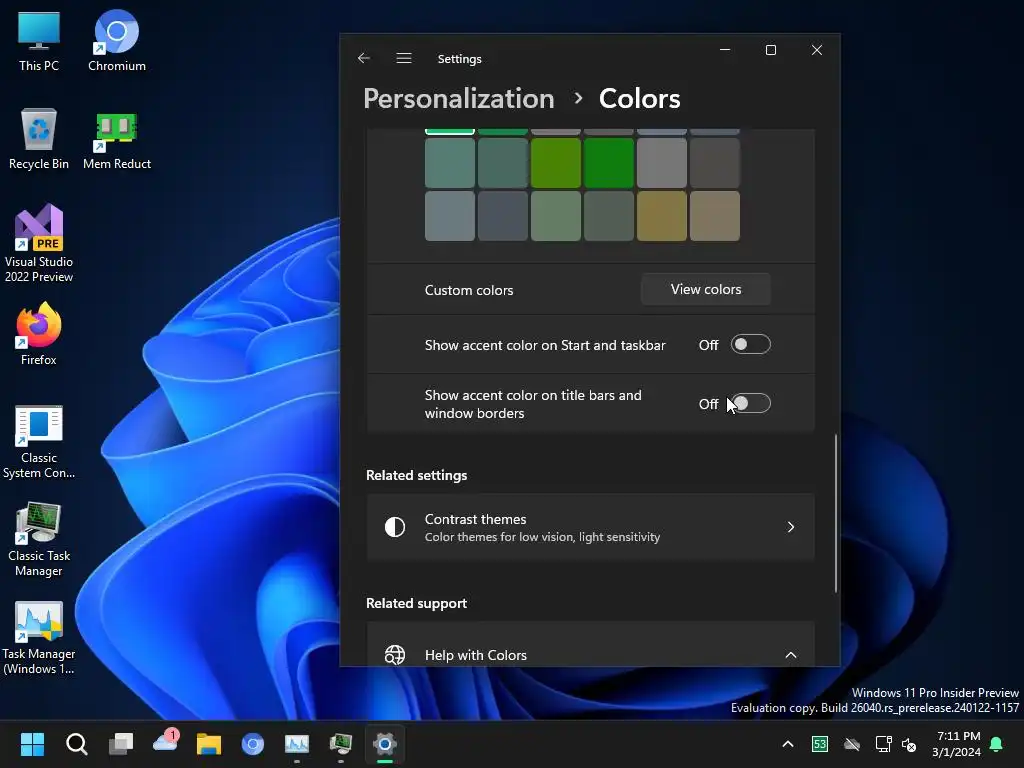
Task: Click the Settings window scrollbar
Action: click(x=836, y=513)
